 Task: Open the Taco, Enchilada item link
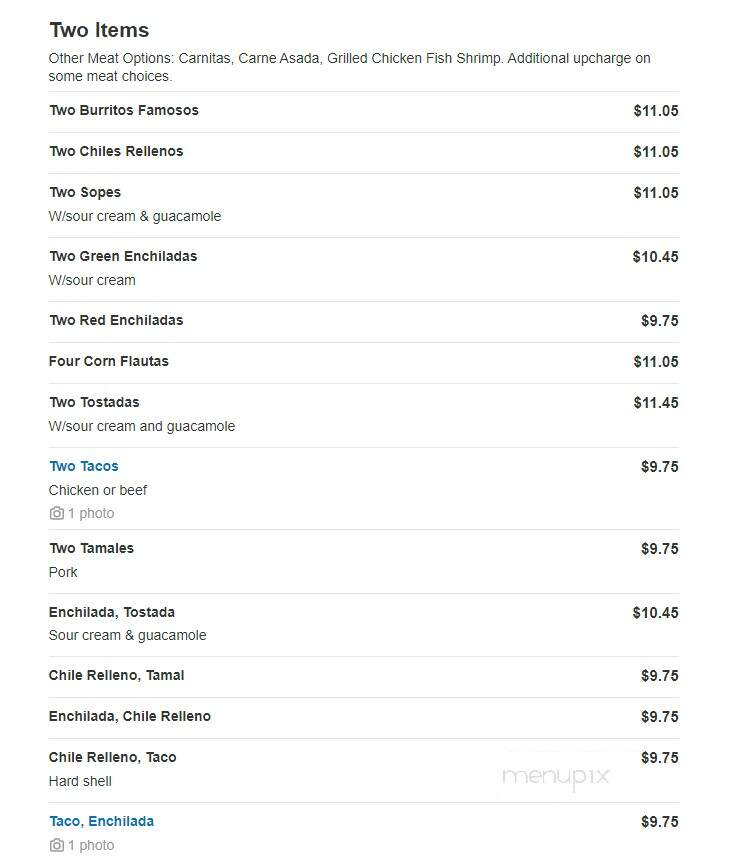[x=101, y=821]
